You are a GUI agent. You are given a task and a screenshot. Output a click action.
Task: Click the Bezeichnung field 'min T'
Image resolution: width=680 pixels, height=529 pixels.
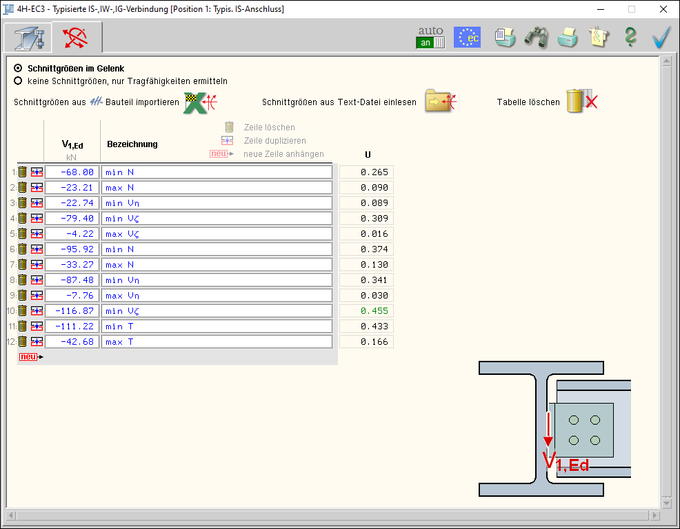(x=216, y=326)
